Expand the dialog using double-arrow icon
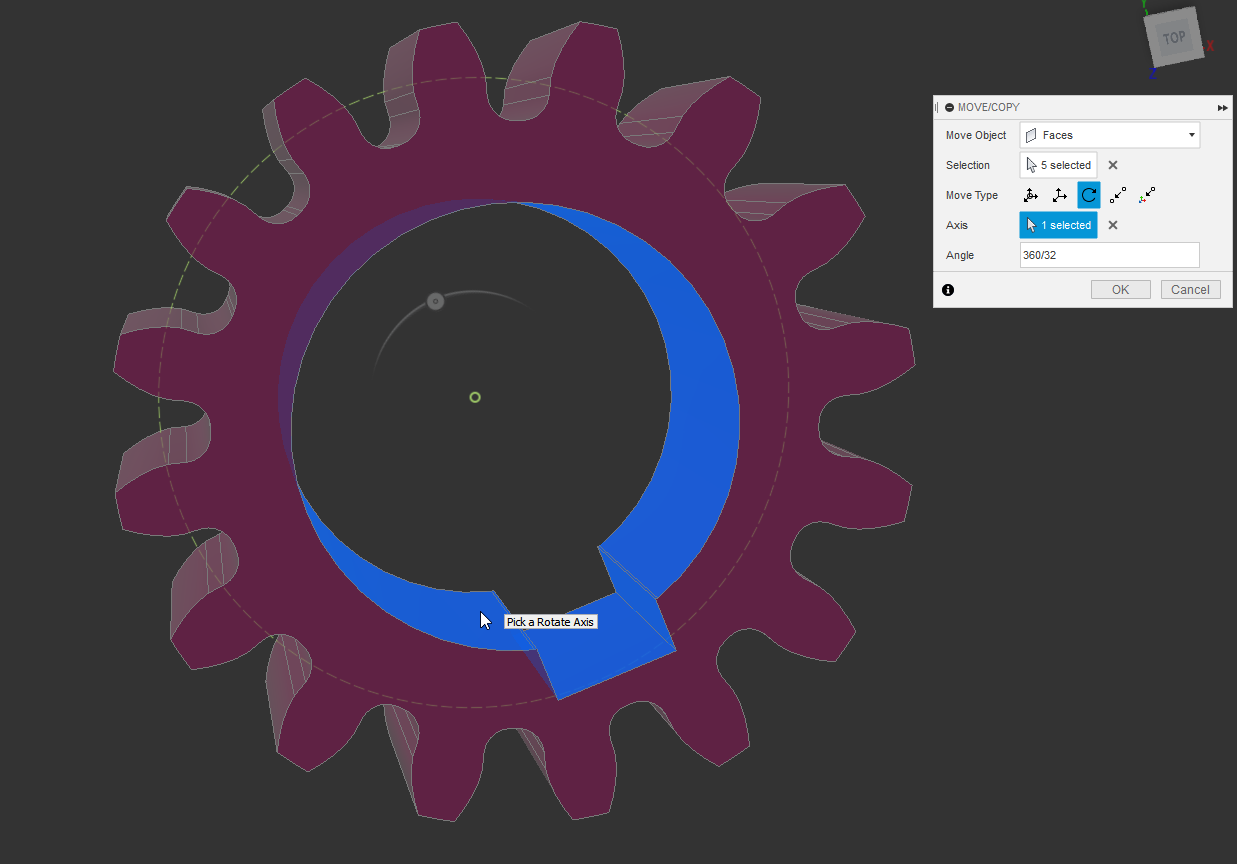 click(1222, 107)
